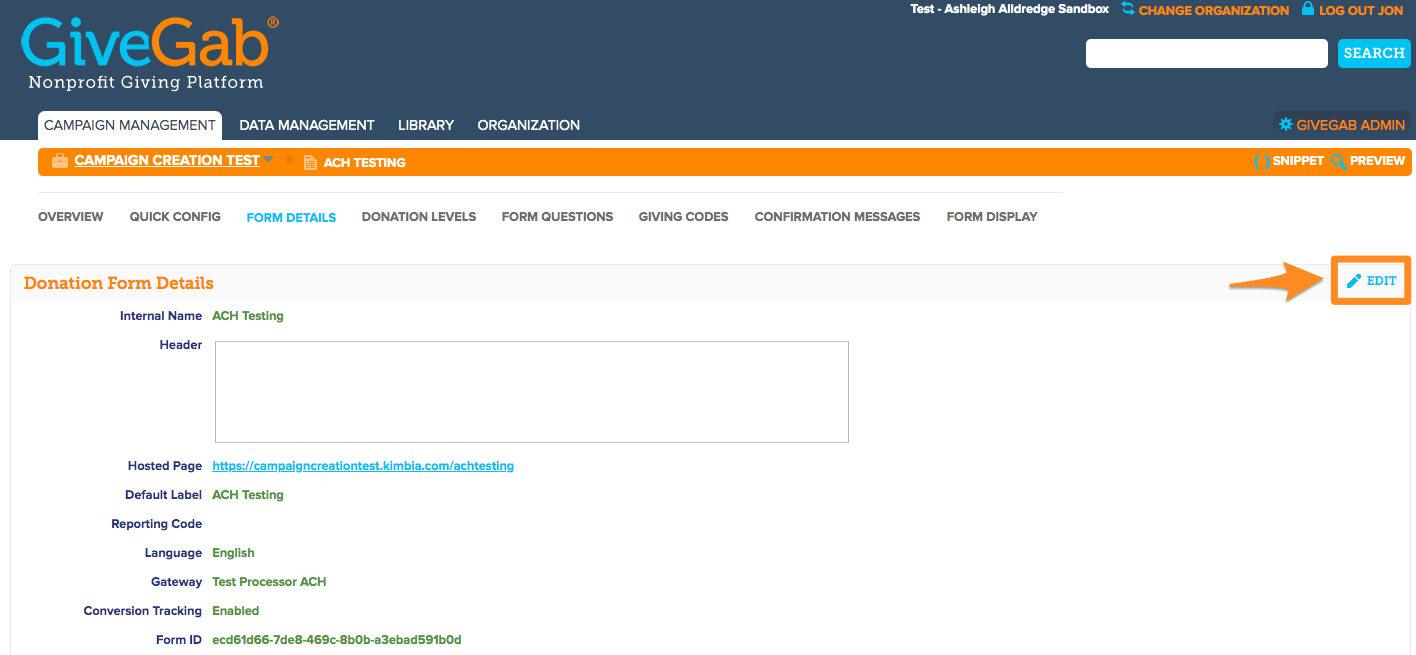
Task: Select the Form Details sub-tab
Action: 291,217
